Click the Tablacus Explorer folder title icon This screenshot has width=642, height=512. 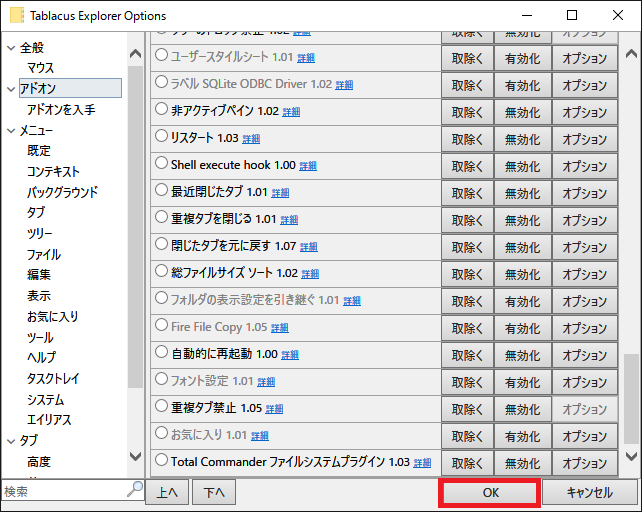(17, 16)
